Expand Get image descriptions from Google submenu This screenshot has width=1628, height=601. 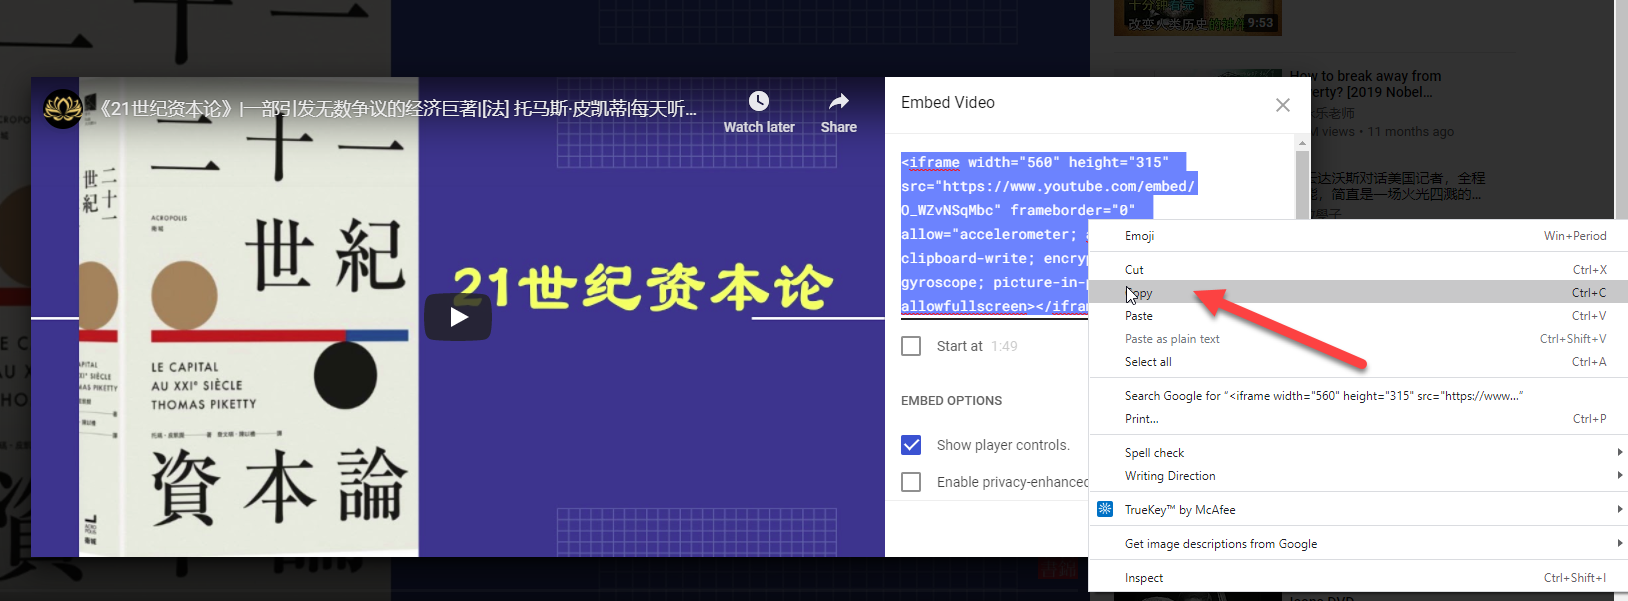(x=1620, y=543)
